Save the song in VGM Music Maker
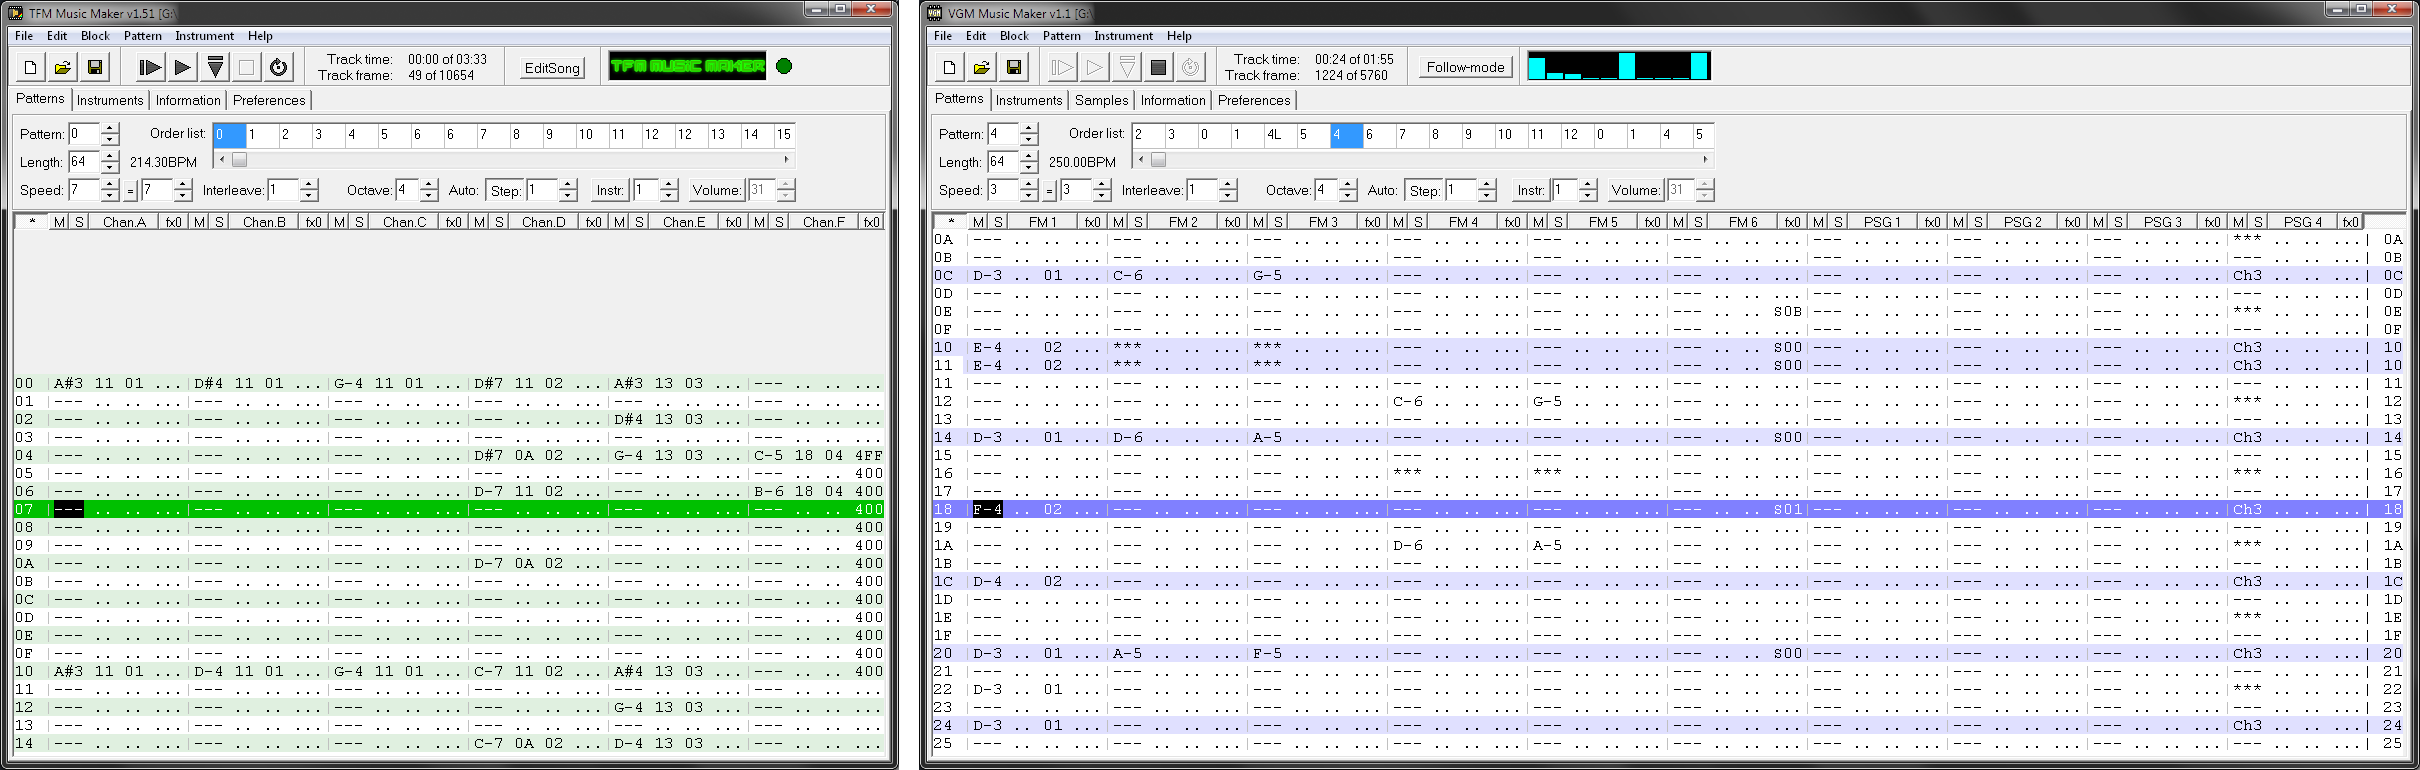2420x770 pixels. [x=1013, y=67]
